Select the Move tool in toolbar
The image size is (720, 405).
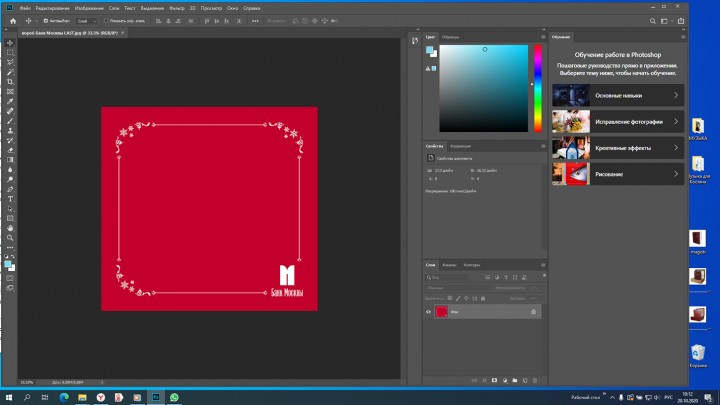10,43
